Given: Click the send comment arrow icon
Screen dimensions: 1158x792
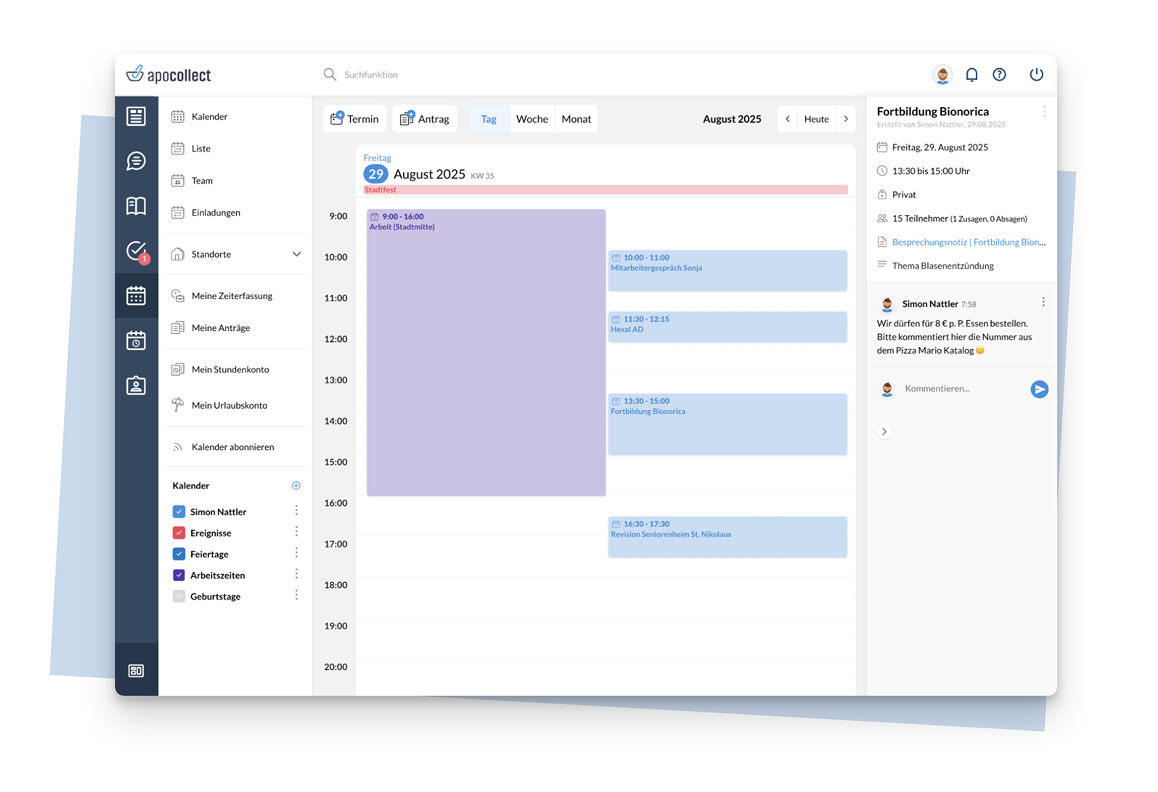Looking at the screenshot, I should tap(1039, 389).
